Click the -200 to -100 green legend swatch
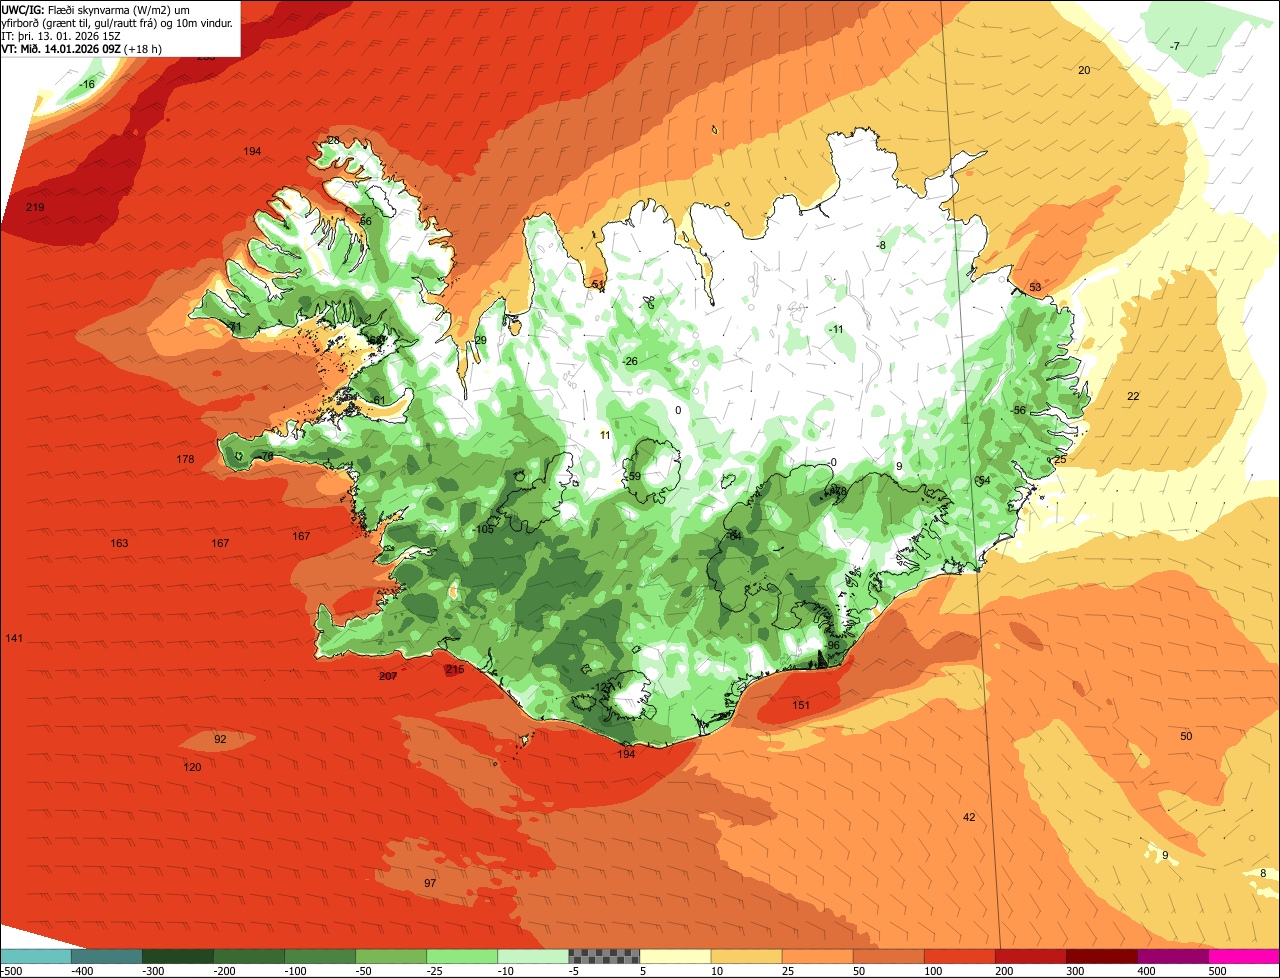The width and height of the screenshot is (1280, 978). point(248,956)
